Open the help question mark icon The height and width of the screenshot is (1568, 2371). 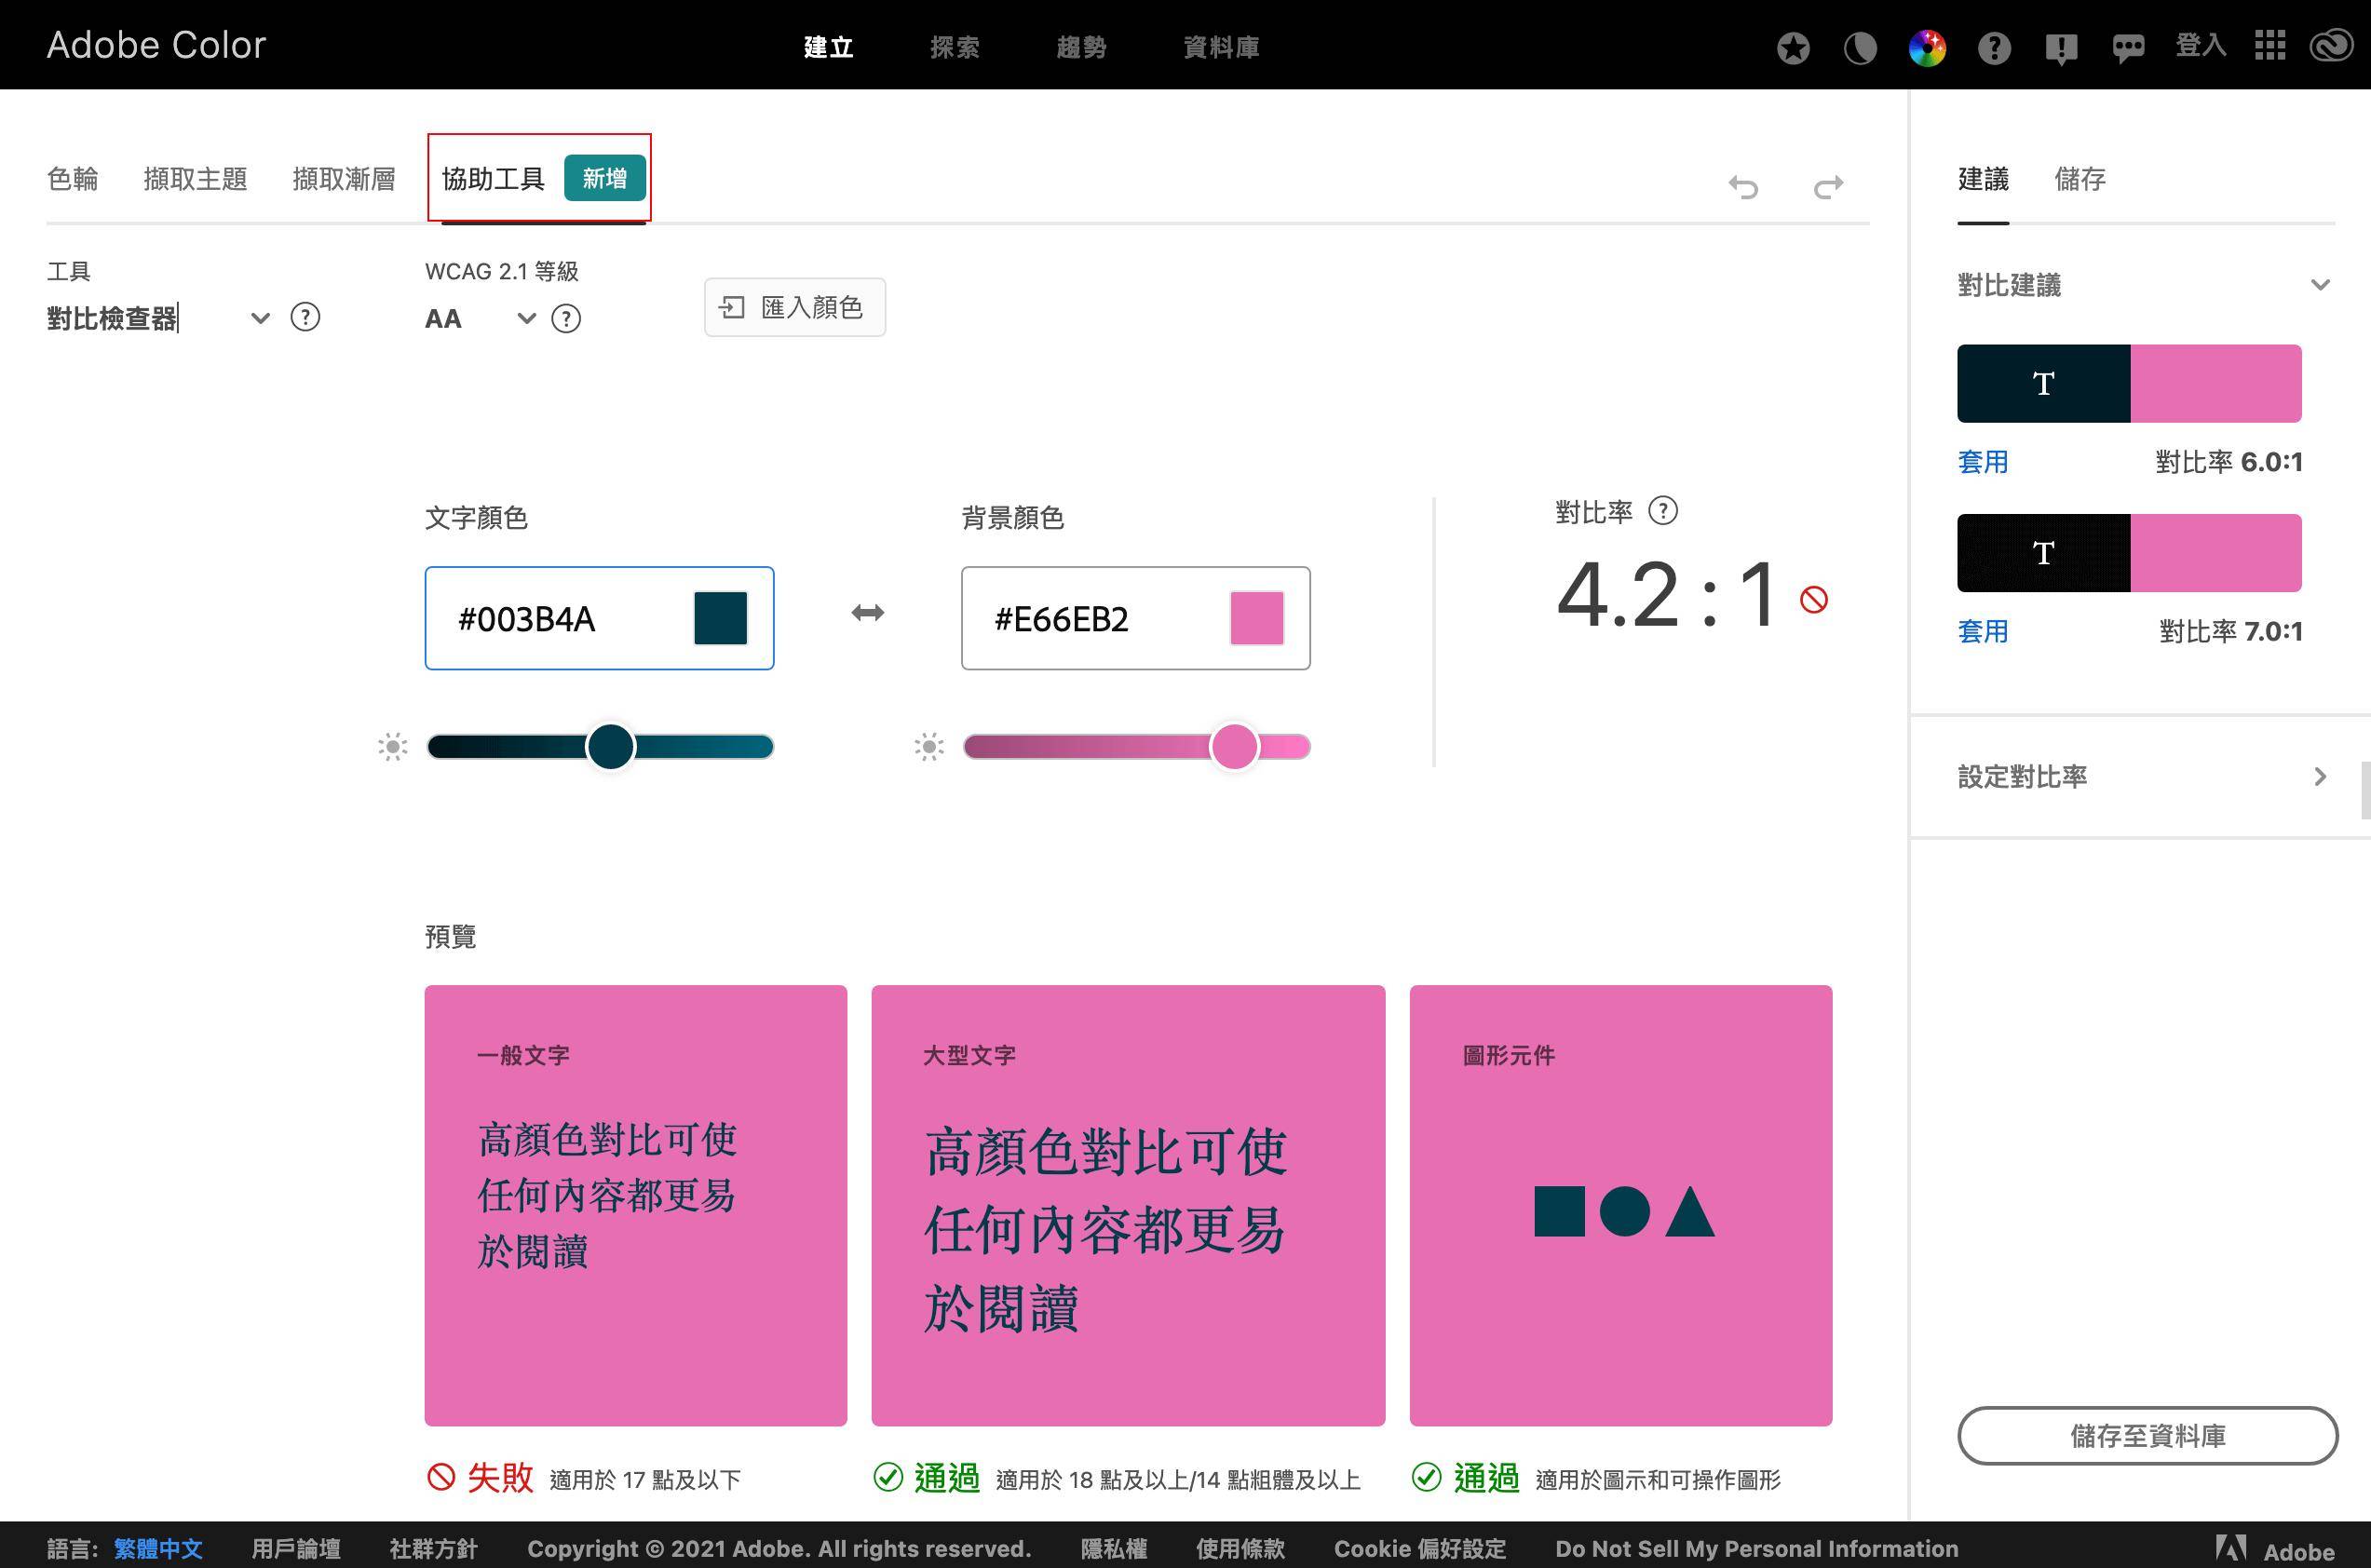[x=1994, y=47]
